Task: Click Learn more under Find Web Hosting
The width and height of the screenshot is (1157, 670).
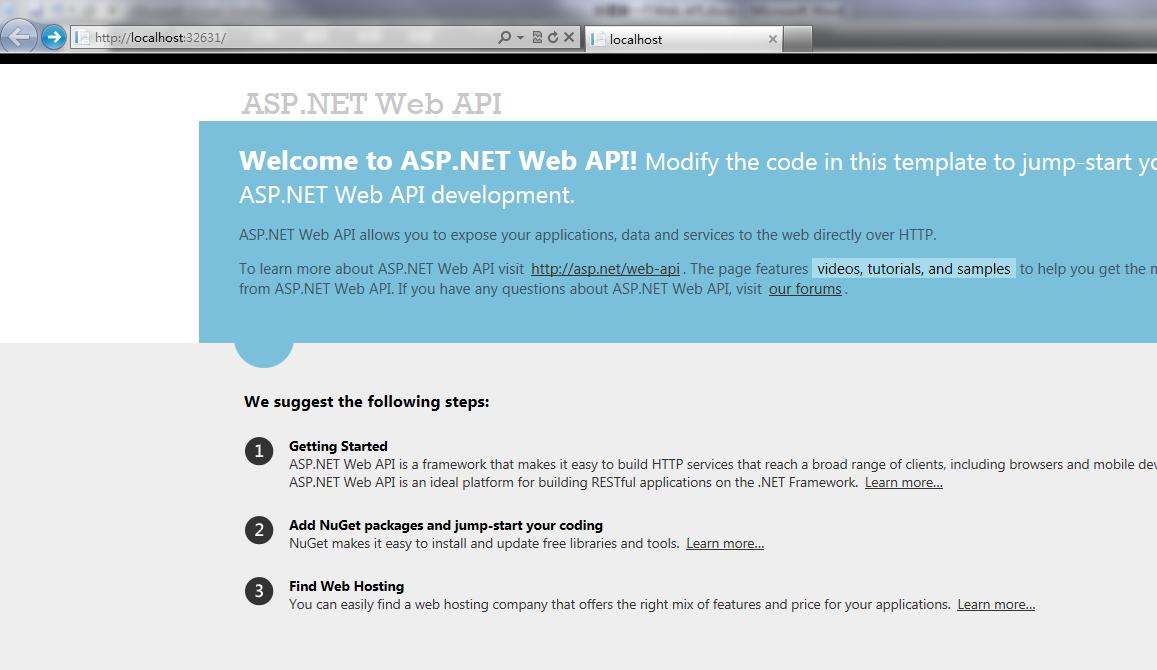Action: click(x=996, y=604)
